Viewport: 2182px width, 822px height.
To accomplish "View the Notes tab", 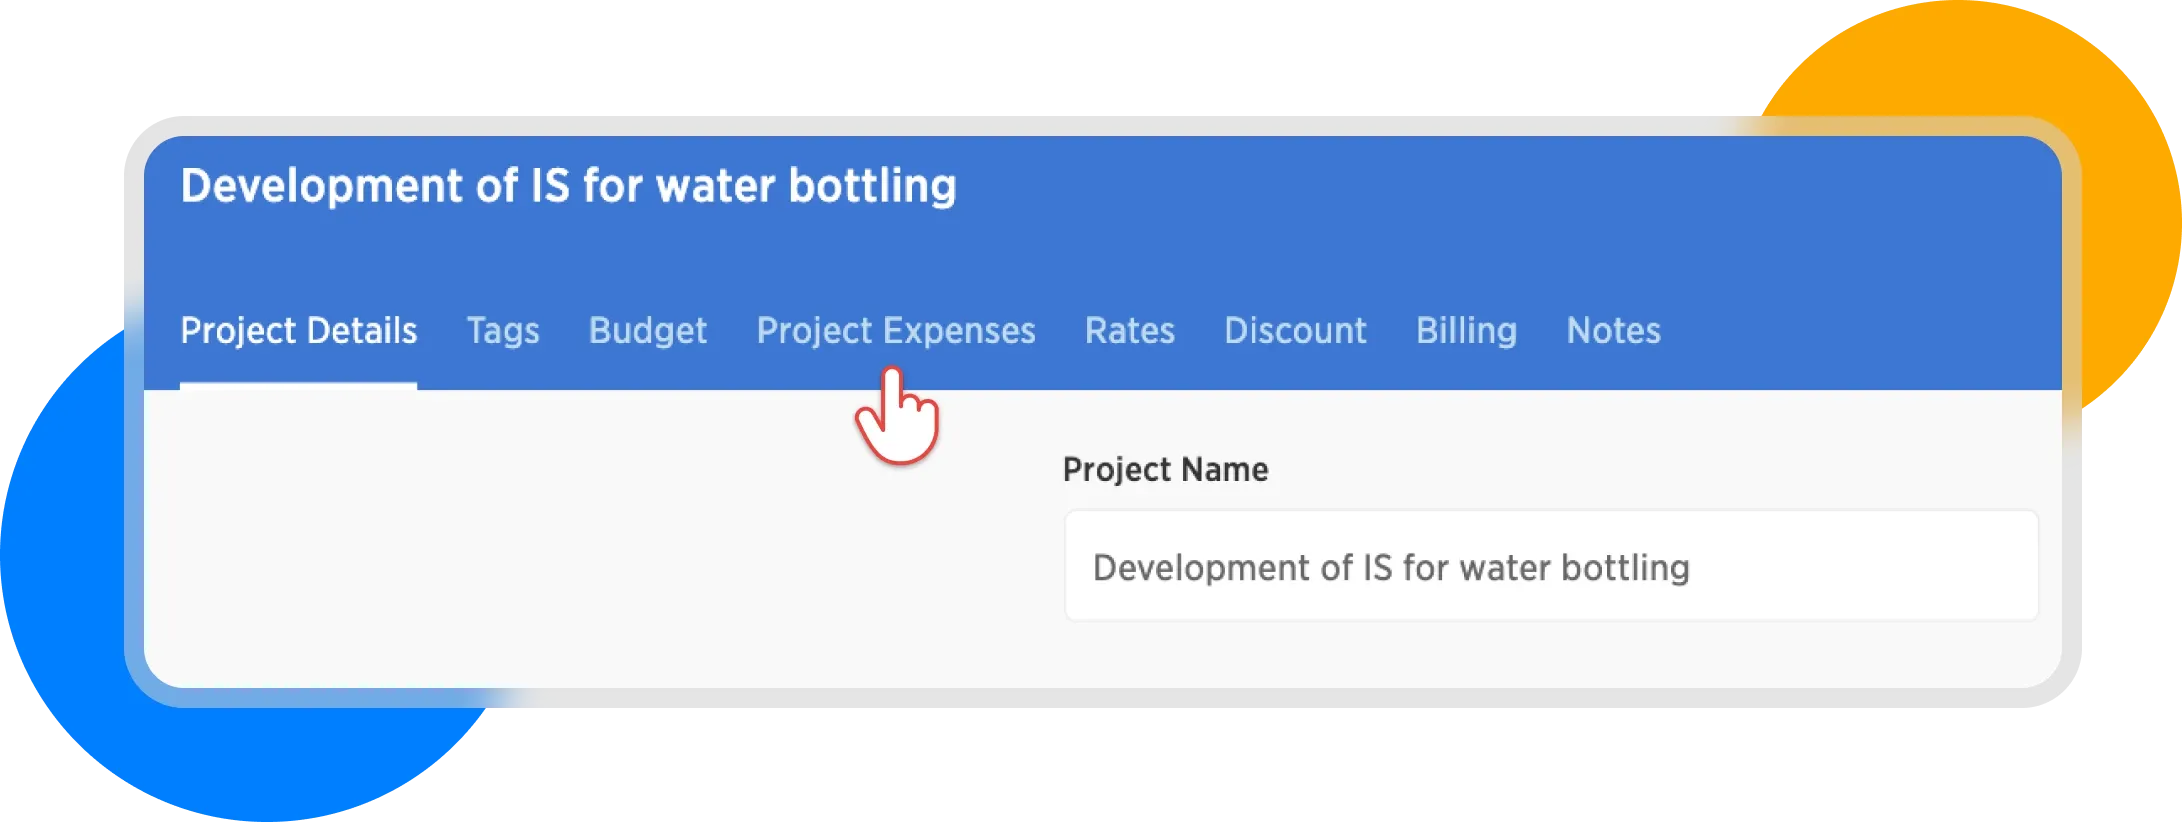I will [1613, 331].
